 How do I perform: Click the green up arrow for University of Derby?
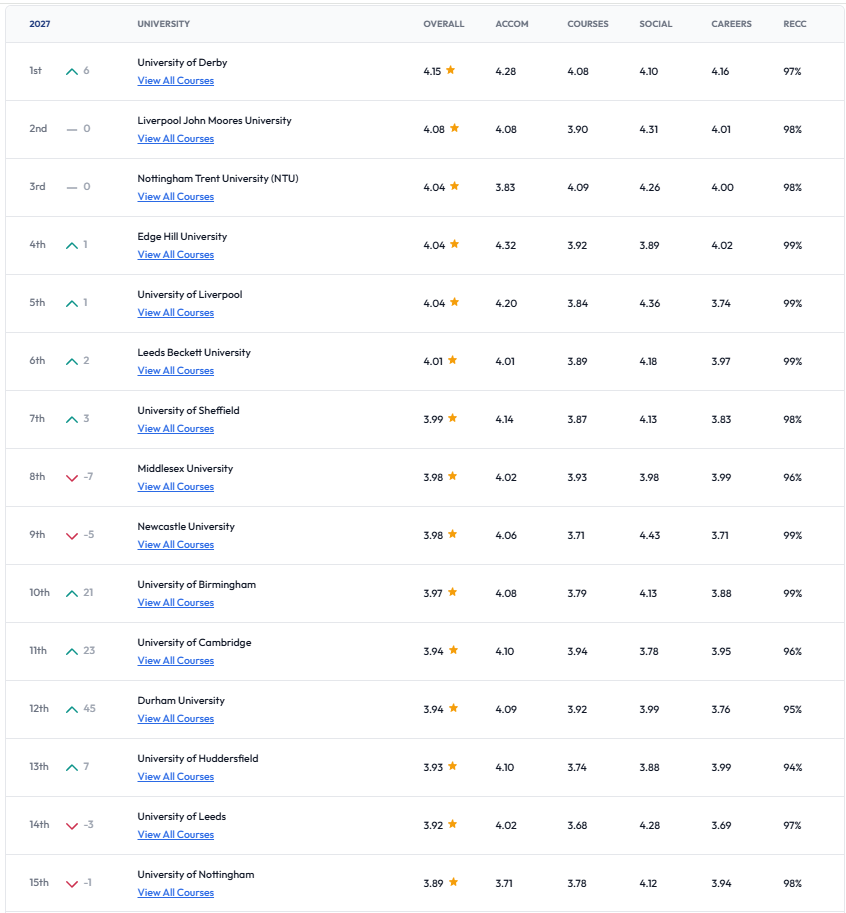pos(72,71)
